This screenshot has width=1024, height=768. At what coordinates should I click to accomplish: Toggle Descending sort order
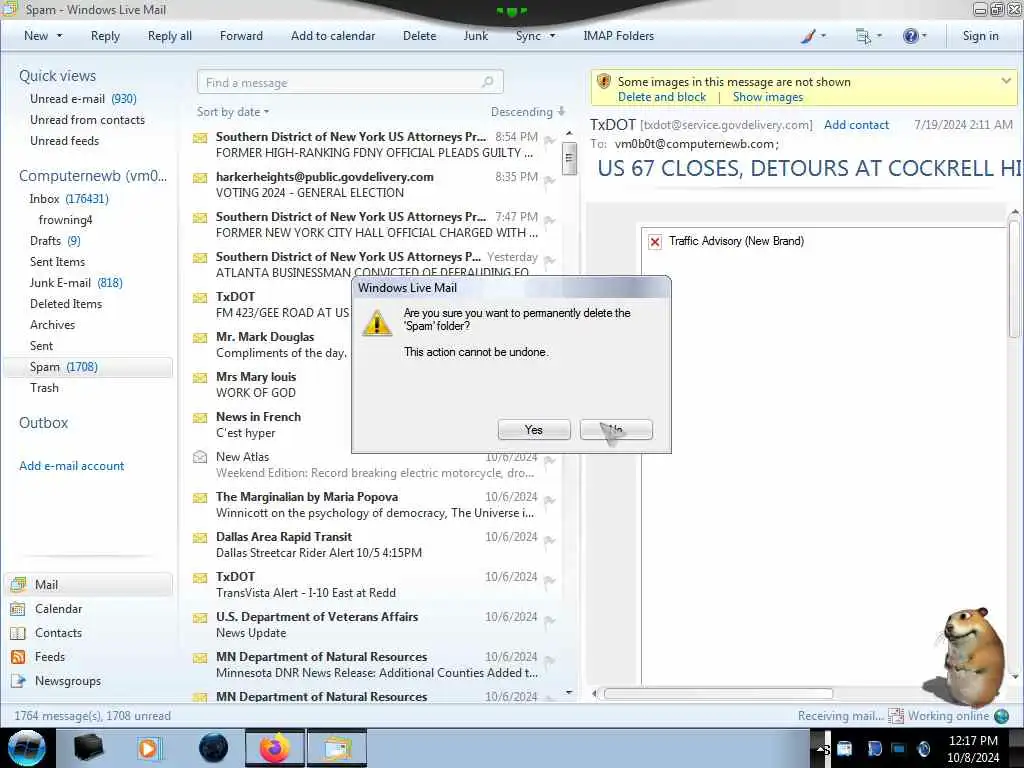tap(528, 112)
